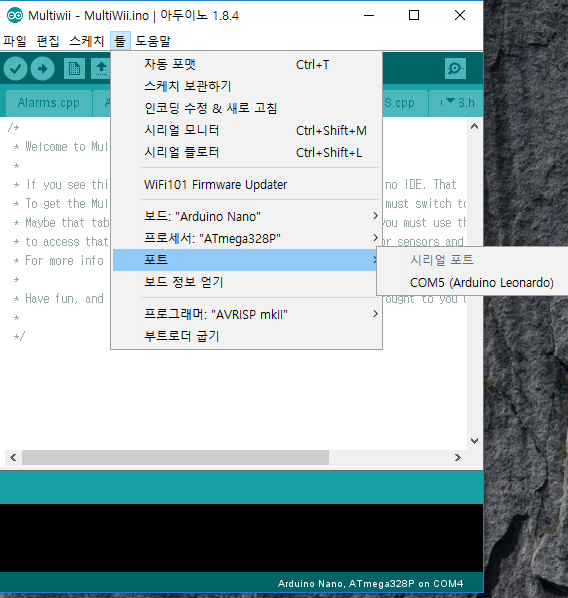Close the open 툴 menu
Image resolution: width=568 pixels, height=598 pixels.
tap(120, 41)
